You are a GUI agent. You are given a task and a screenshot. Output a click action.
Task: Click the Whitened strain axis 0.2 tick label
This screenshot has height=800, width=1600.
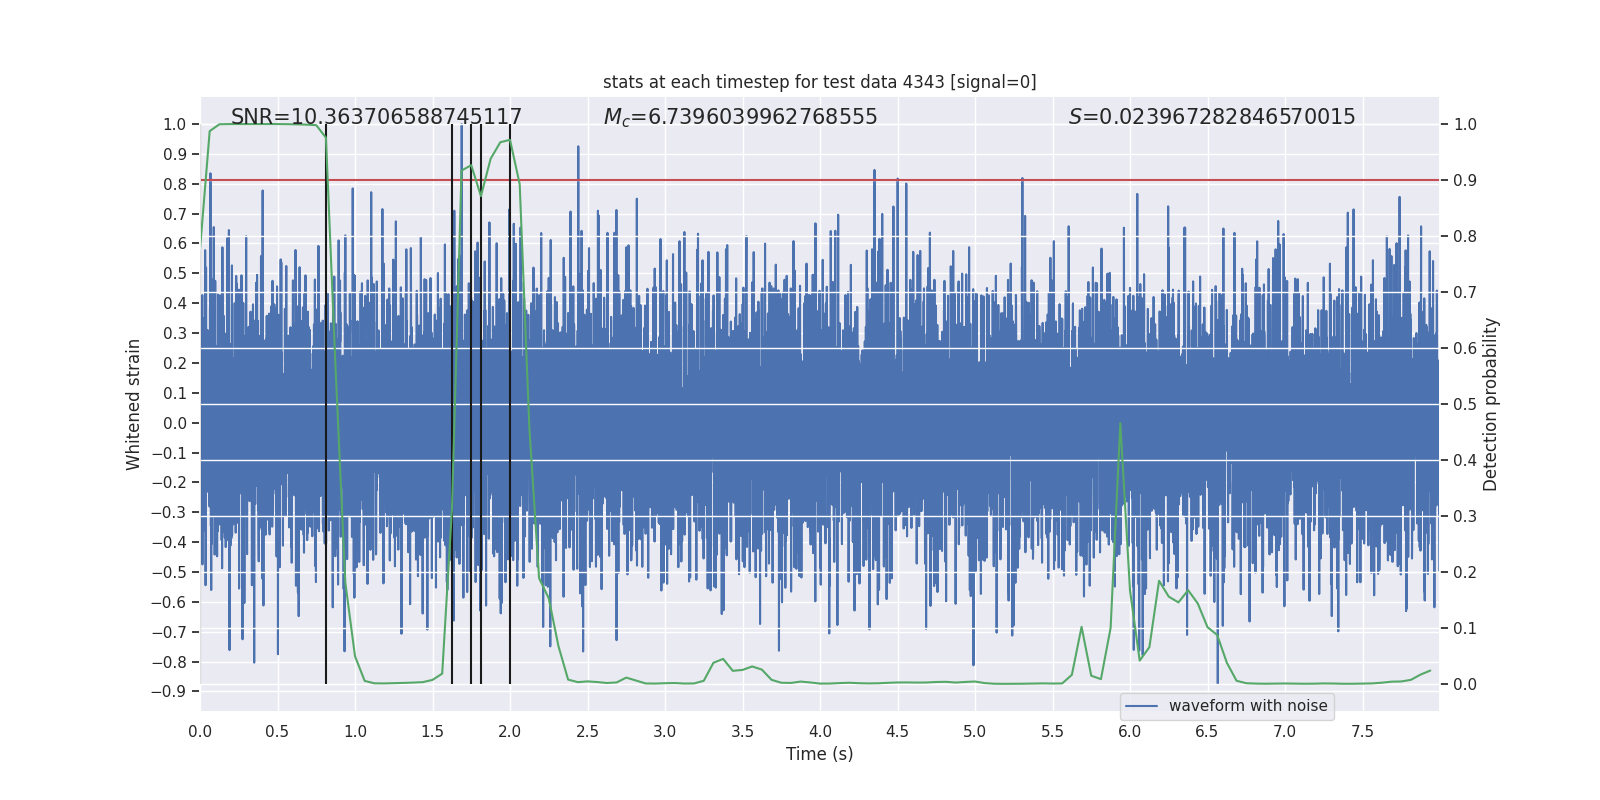coord(175,363)
